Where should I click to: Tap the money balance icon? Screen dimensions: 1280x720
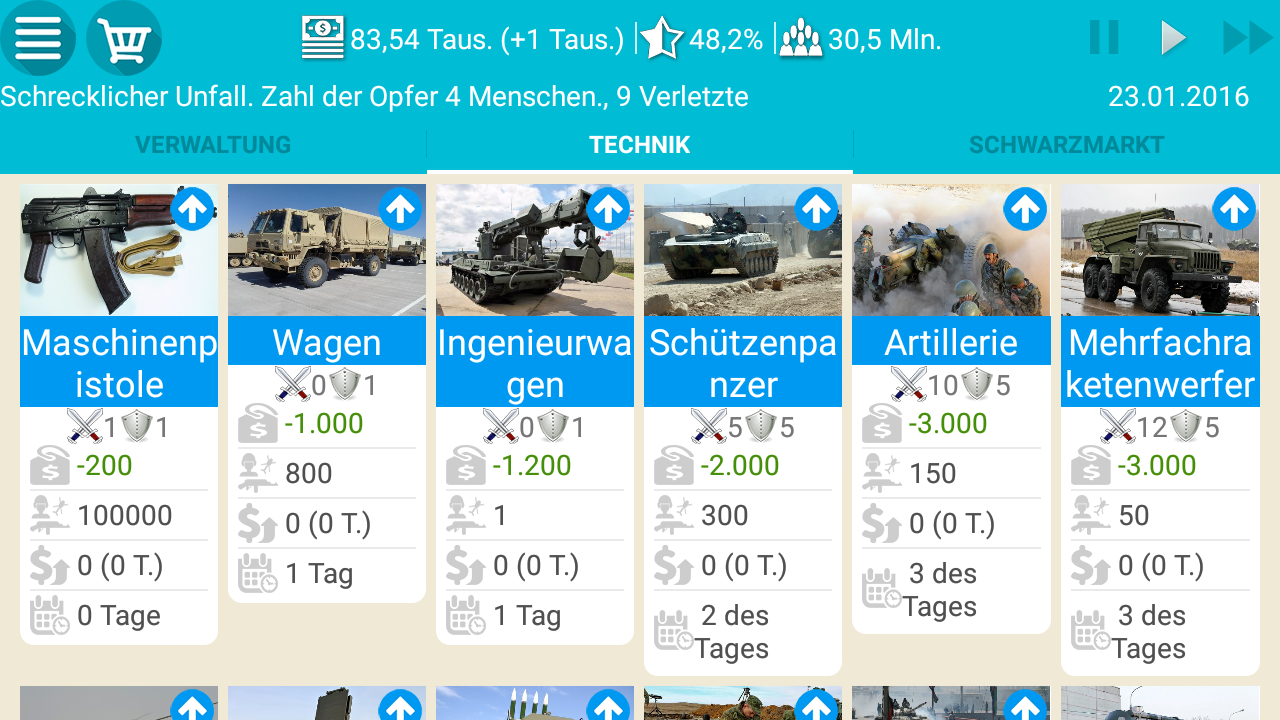click(322, 38)
